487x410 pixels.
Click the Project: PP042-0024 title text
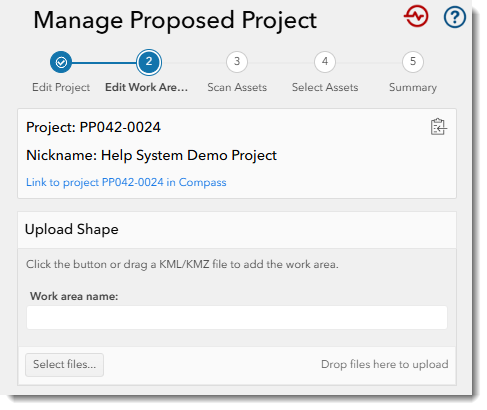tap(93, 127)
